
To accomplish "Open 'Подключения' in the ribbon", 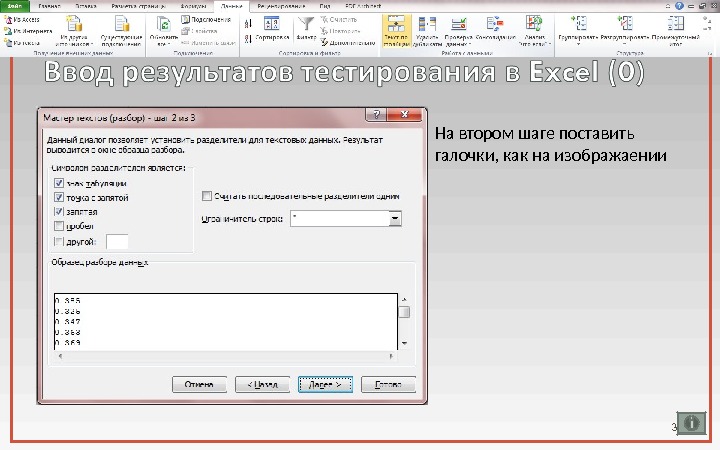I will click(x=205, y=19).
